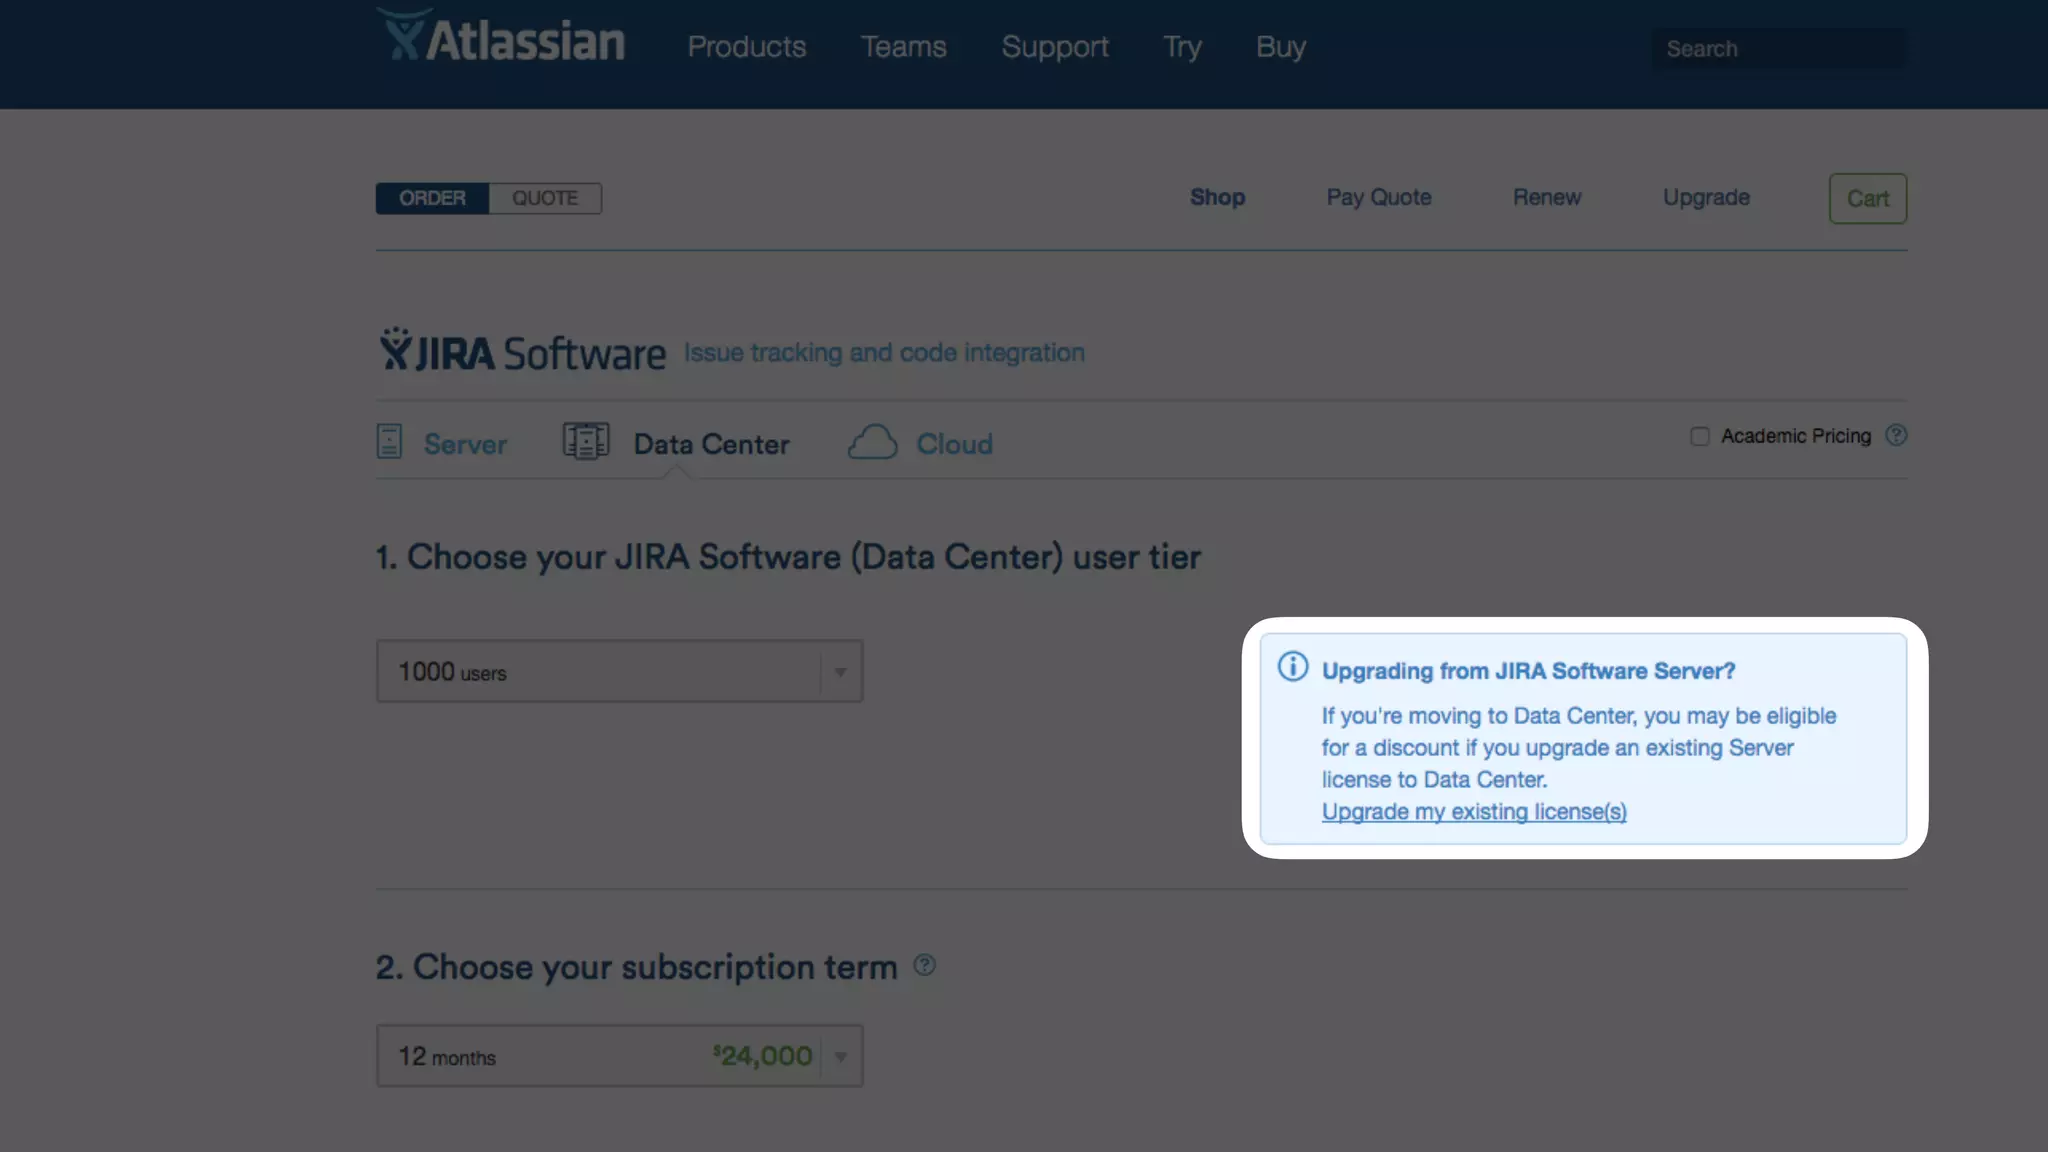2048x1152 pixels.
Task: Click the subscription term help icon
Action: pyautogui.click(x=925, y=965)
